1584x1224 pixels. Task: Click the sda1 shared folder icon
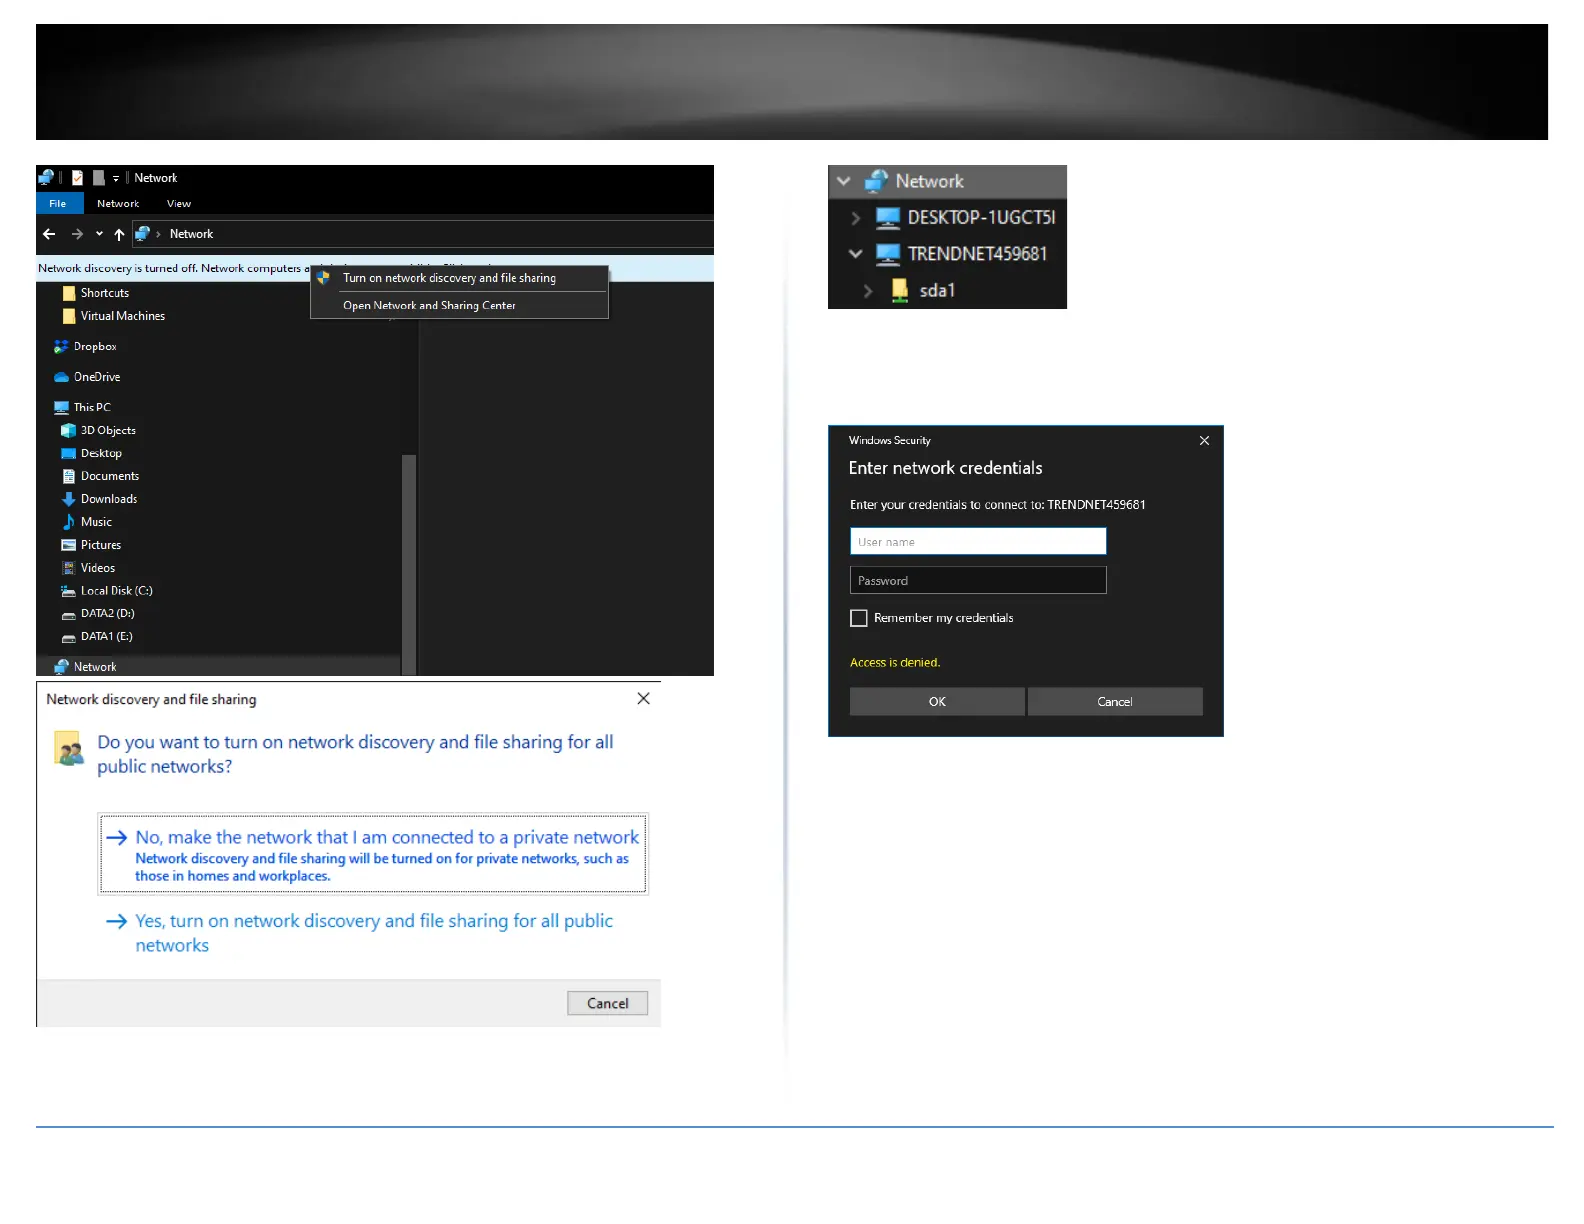[900, 290]
